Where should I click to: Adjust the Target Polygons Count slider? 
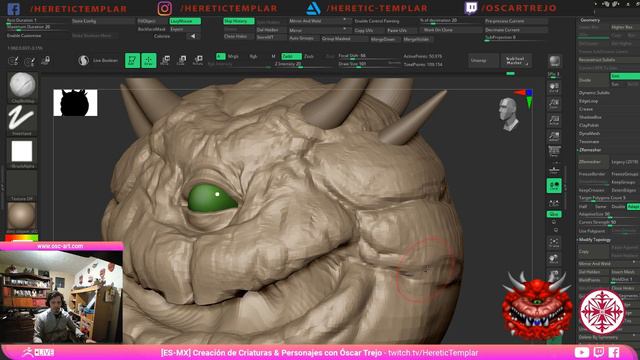coord(609,198)
